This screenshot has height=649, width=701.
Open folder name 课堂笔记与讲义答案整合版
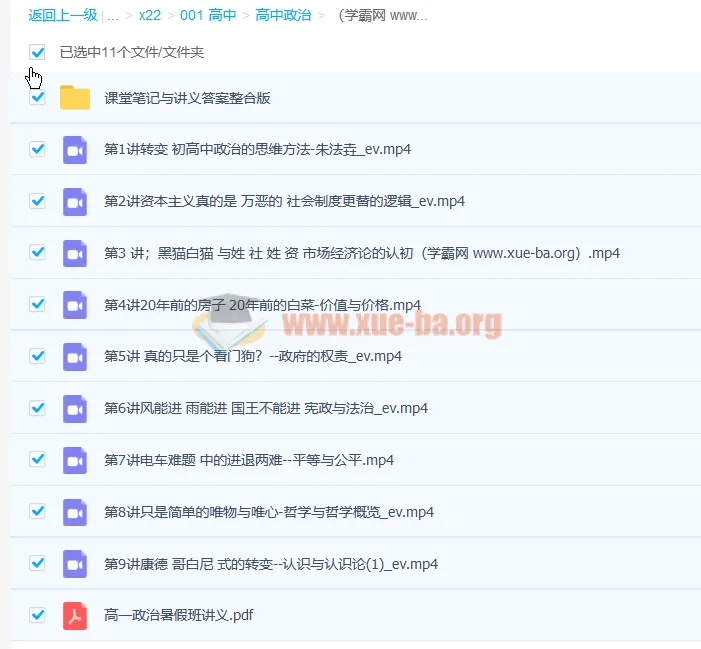click(187, 98)
